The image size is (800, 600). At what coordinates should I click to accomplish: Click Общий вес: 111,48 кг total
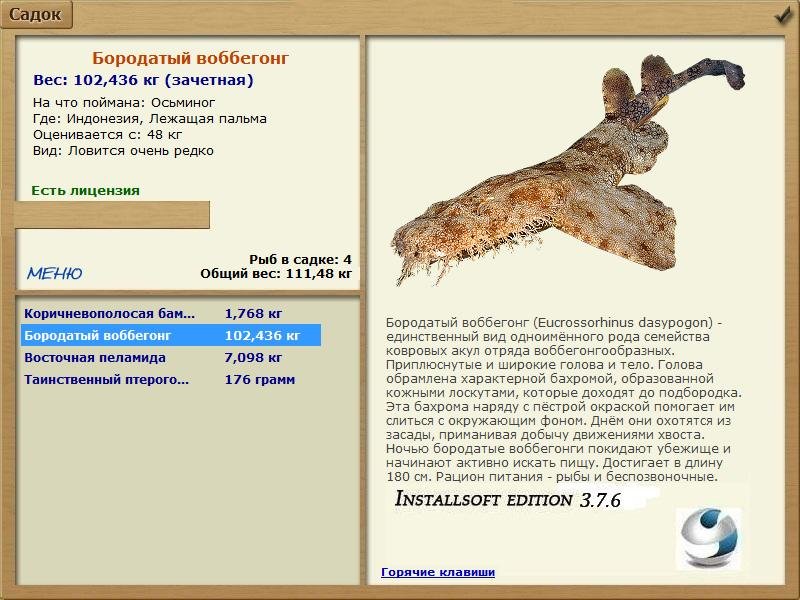coord(276,273)
